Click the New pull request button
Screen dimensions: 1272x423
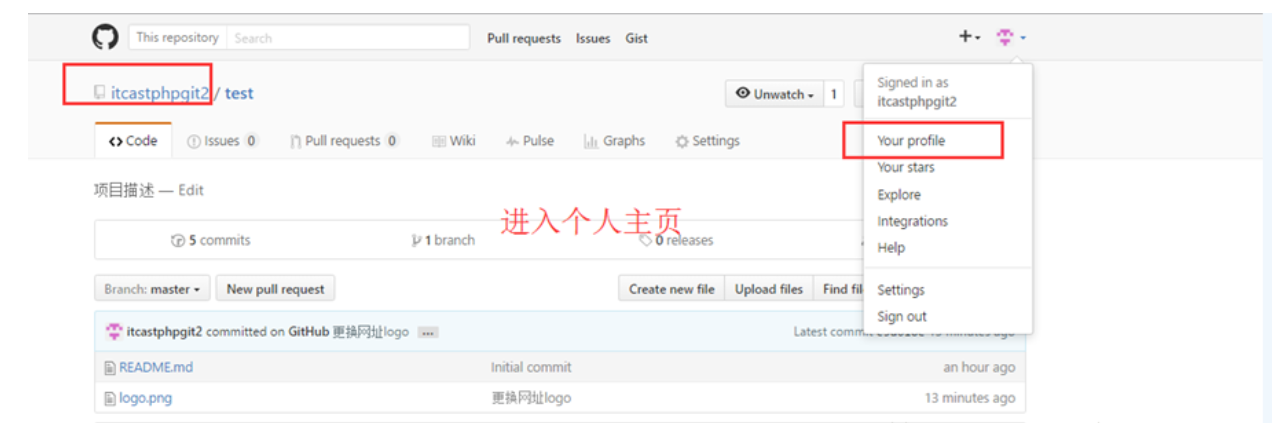tap(275, 289)
